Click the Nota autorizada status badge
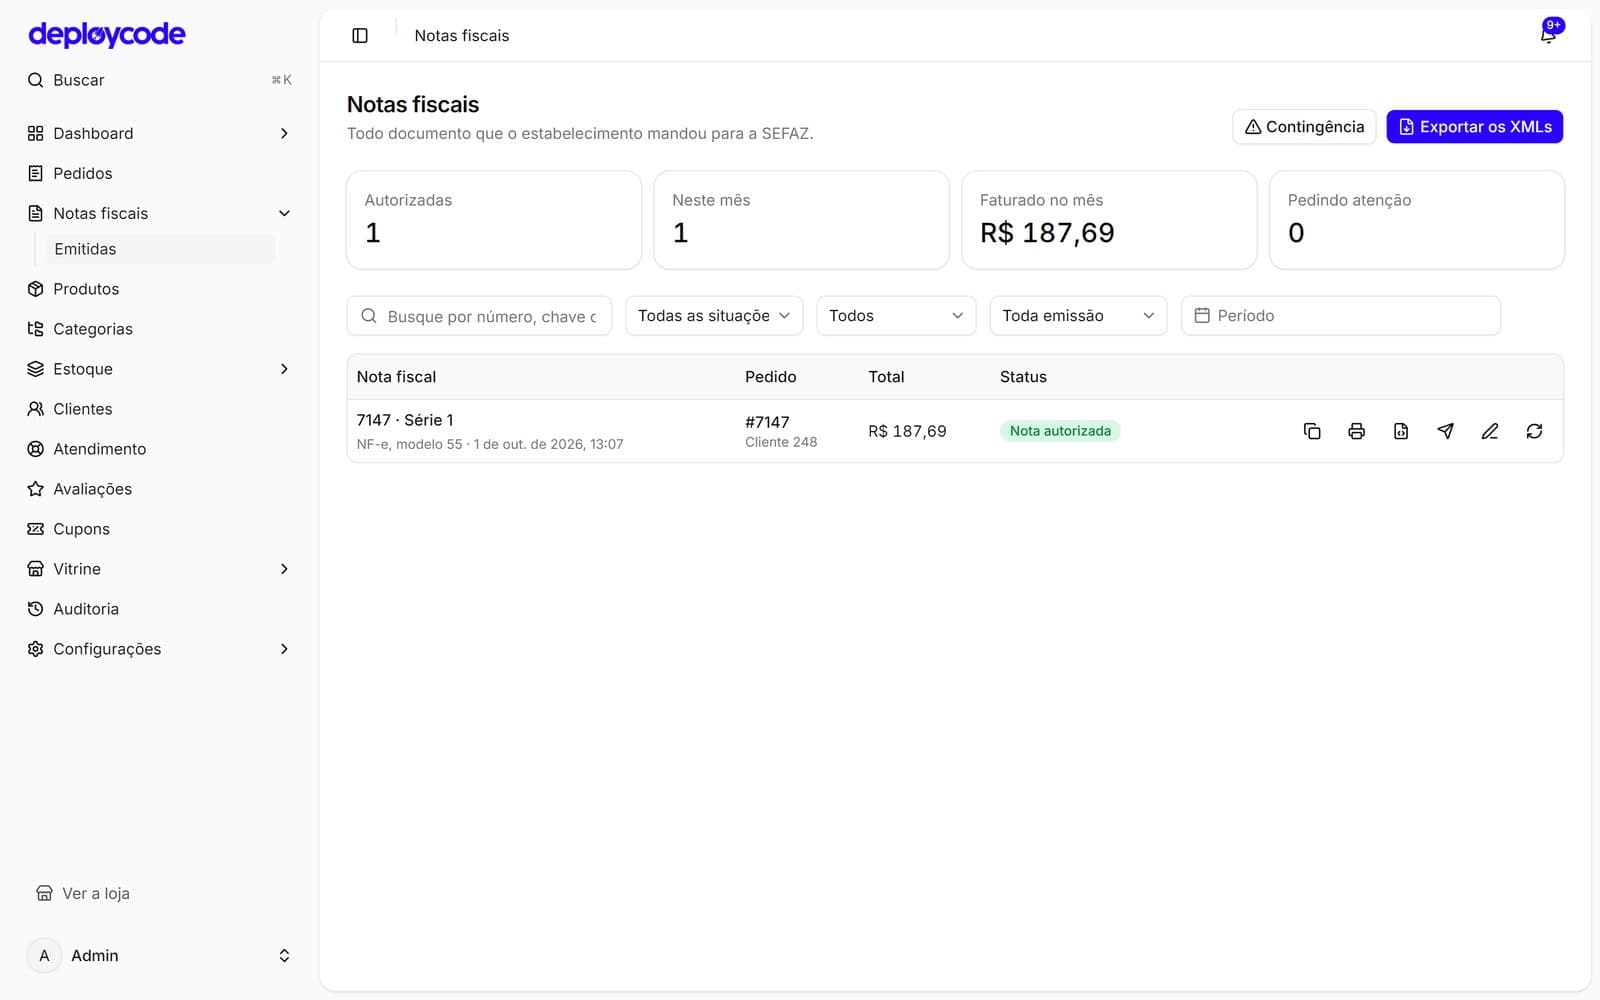The height and width of the screenshot is (1000, 1600). pyautogui.click(x=1060, y=431)
